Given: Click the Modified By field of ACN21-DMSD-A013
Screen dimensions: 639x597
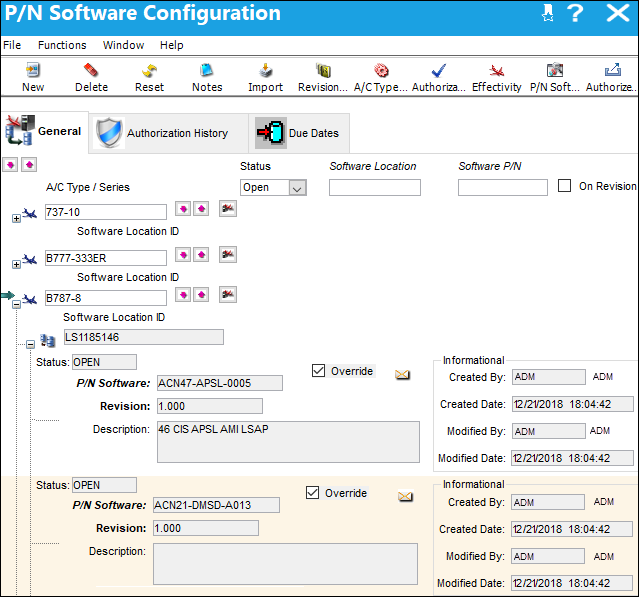Looking at the screenshot, I should click(548, 557).
